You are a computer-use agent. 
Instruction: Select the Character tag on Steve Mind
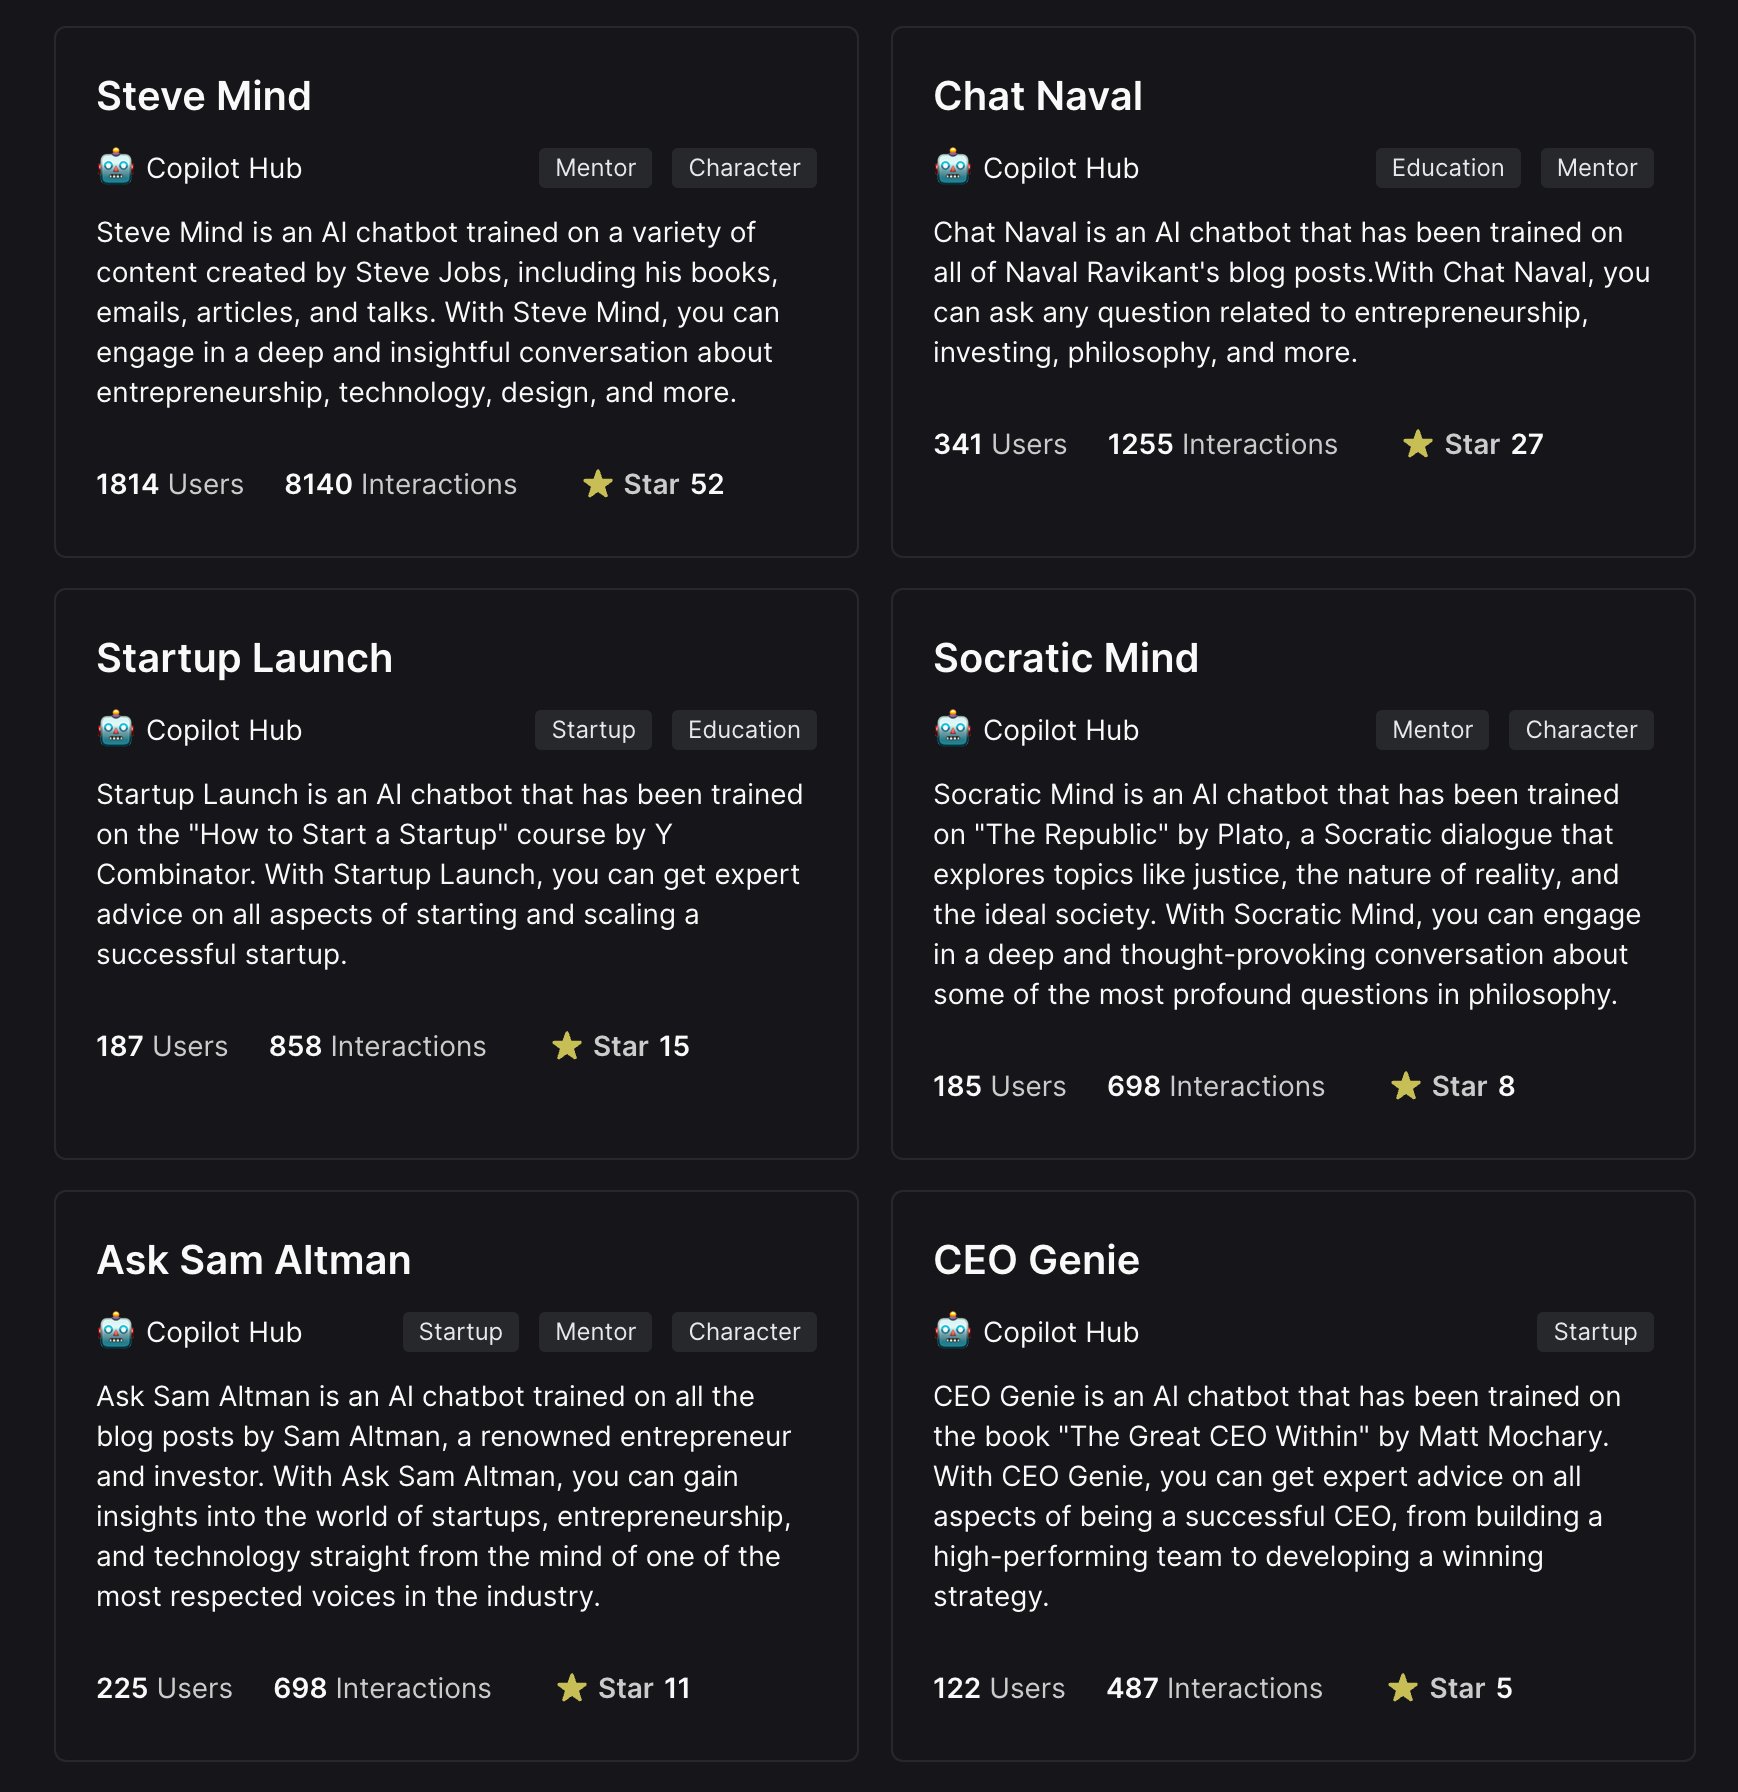(744, 168)
